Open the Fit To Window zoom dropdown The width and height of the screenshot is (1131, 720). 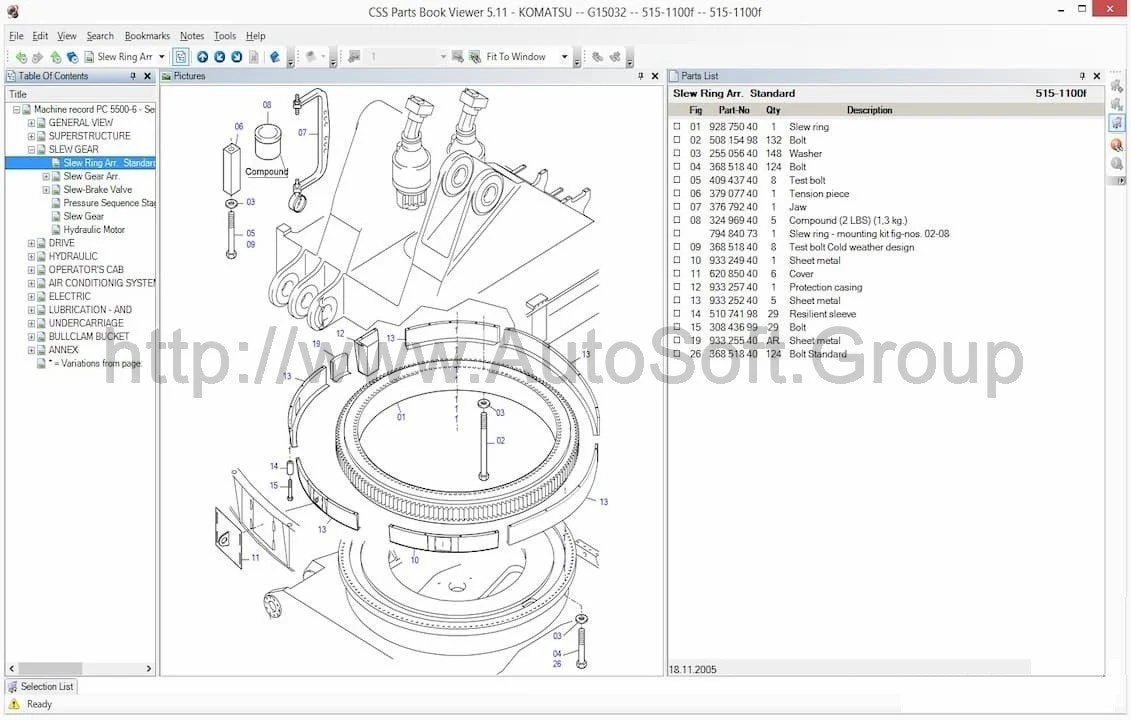[565, 57]
